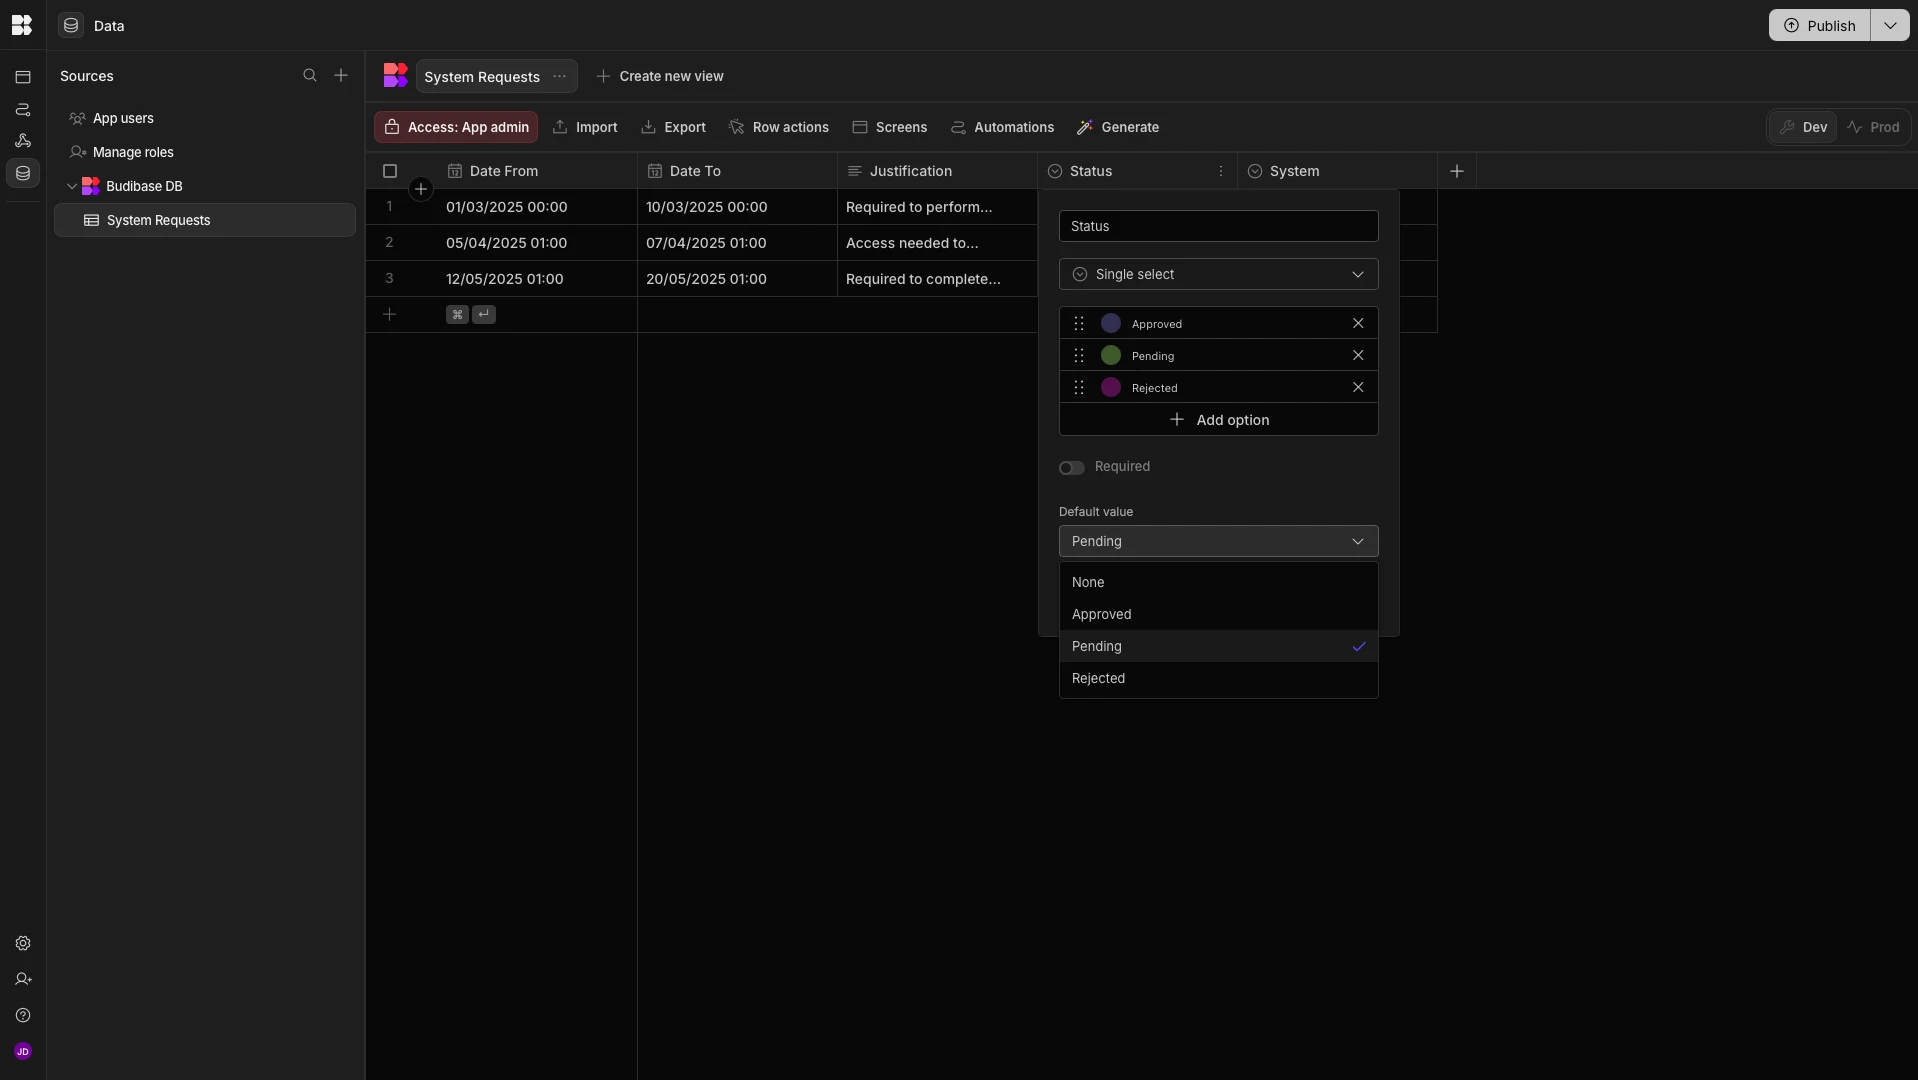Add a new column with plus icon
The height and width of the screenshot is (1080, 1918).
[x=1457, y=171]
